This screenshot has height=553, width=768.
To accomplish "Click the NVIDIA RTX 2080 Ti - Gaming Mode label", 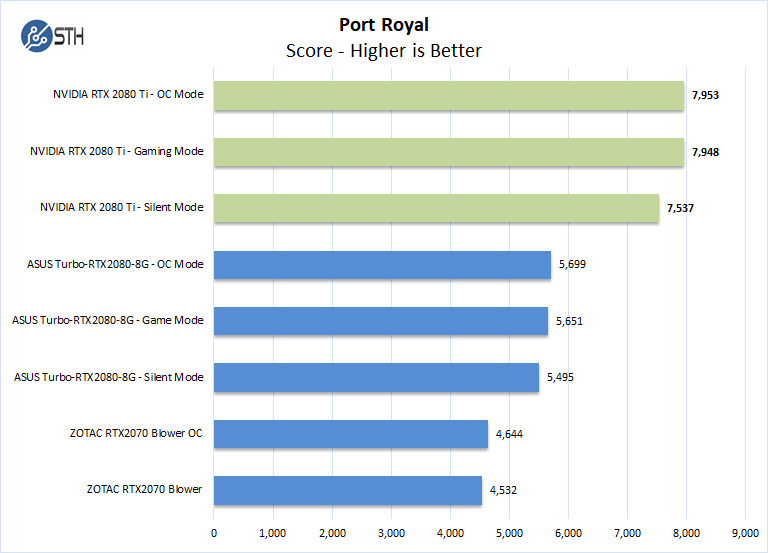I will pos(117,151).
